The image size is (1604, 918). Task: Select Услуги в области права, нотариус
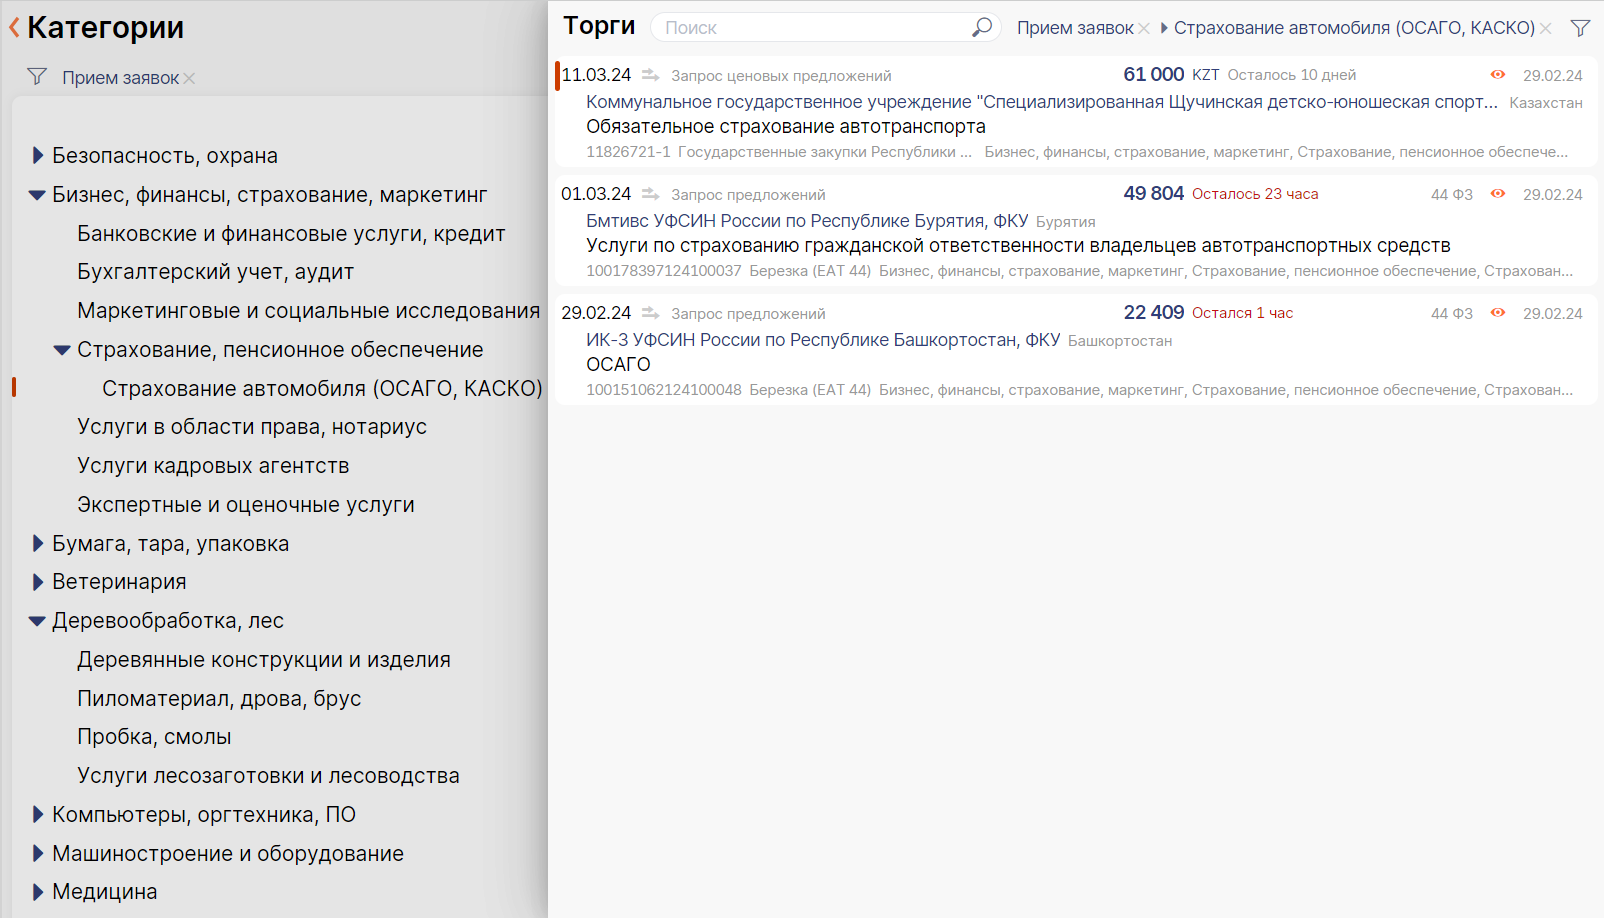click(x=252, y=427)
